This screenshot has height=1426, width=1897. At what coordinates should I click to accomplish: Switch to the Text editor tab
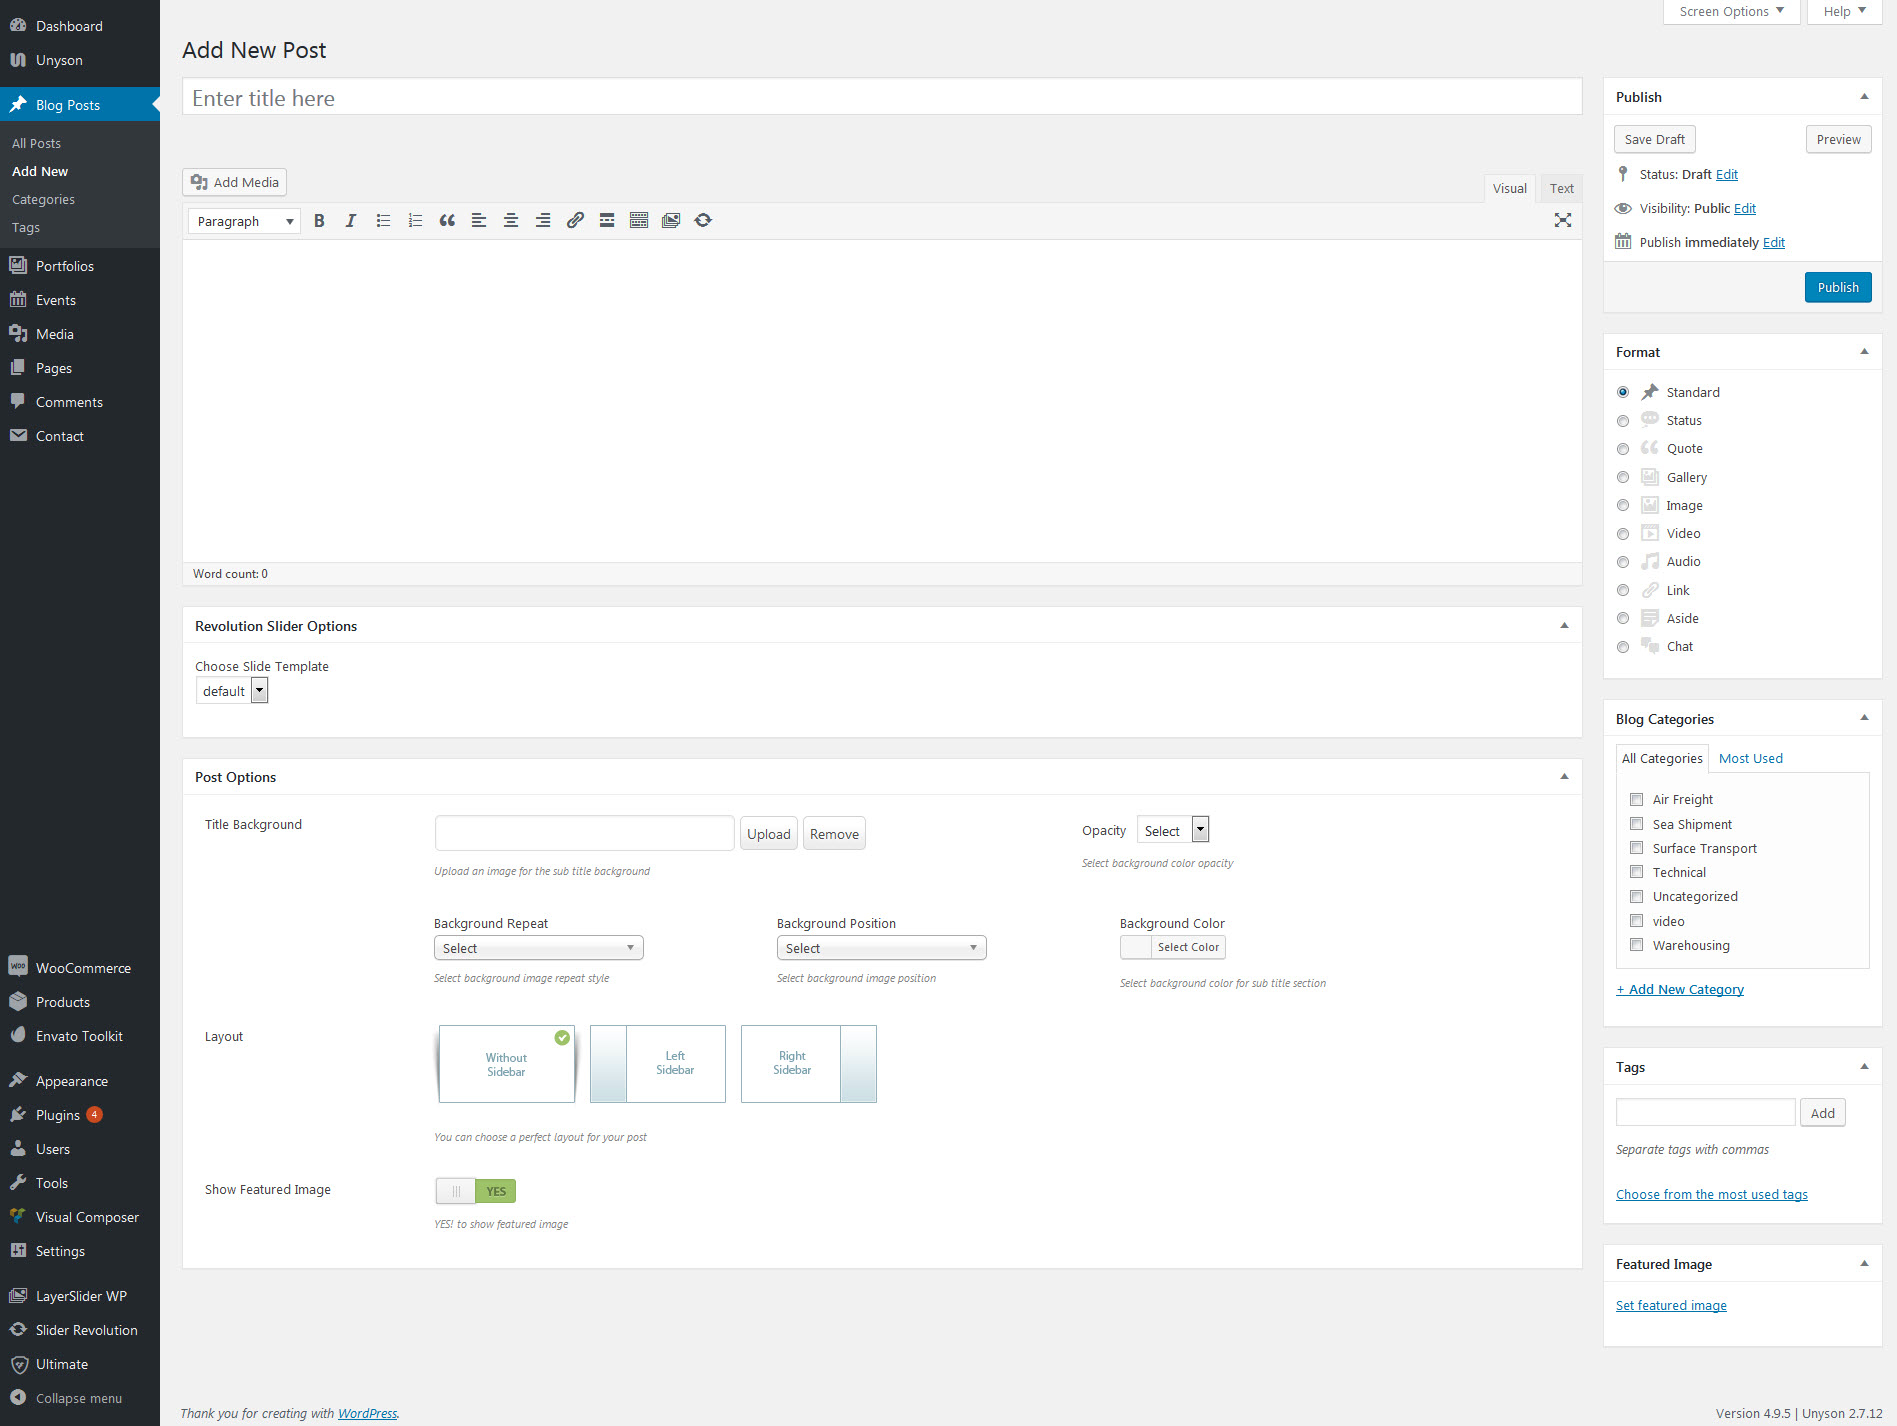(x=1561, y=188)
